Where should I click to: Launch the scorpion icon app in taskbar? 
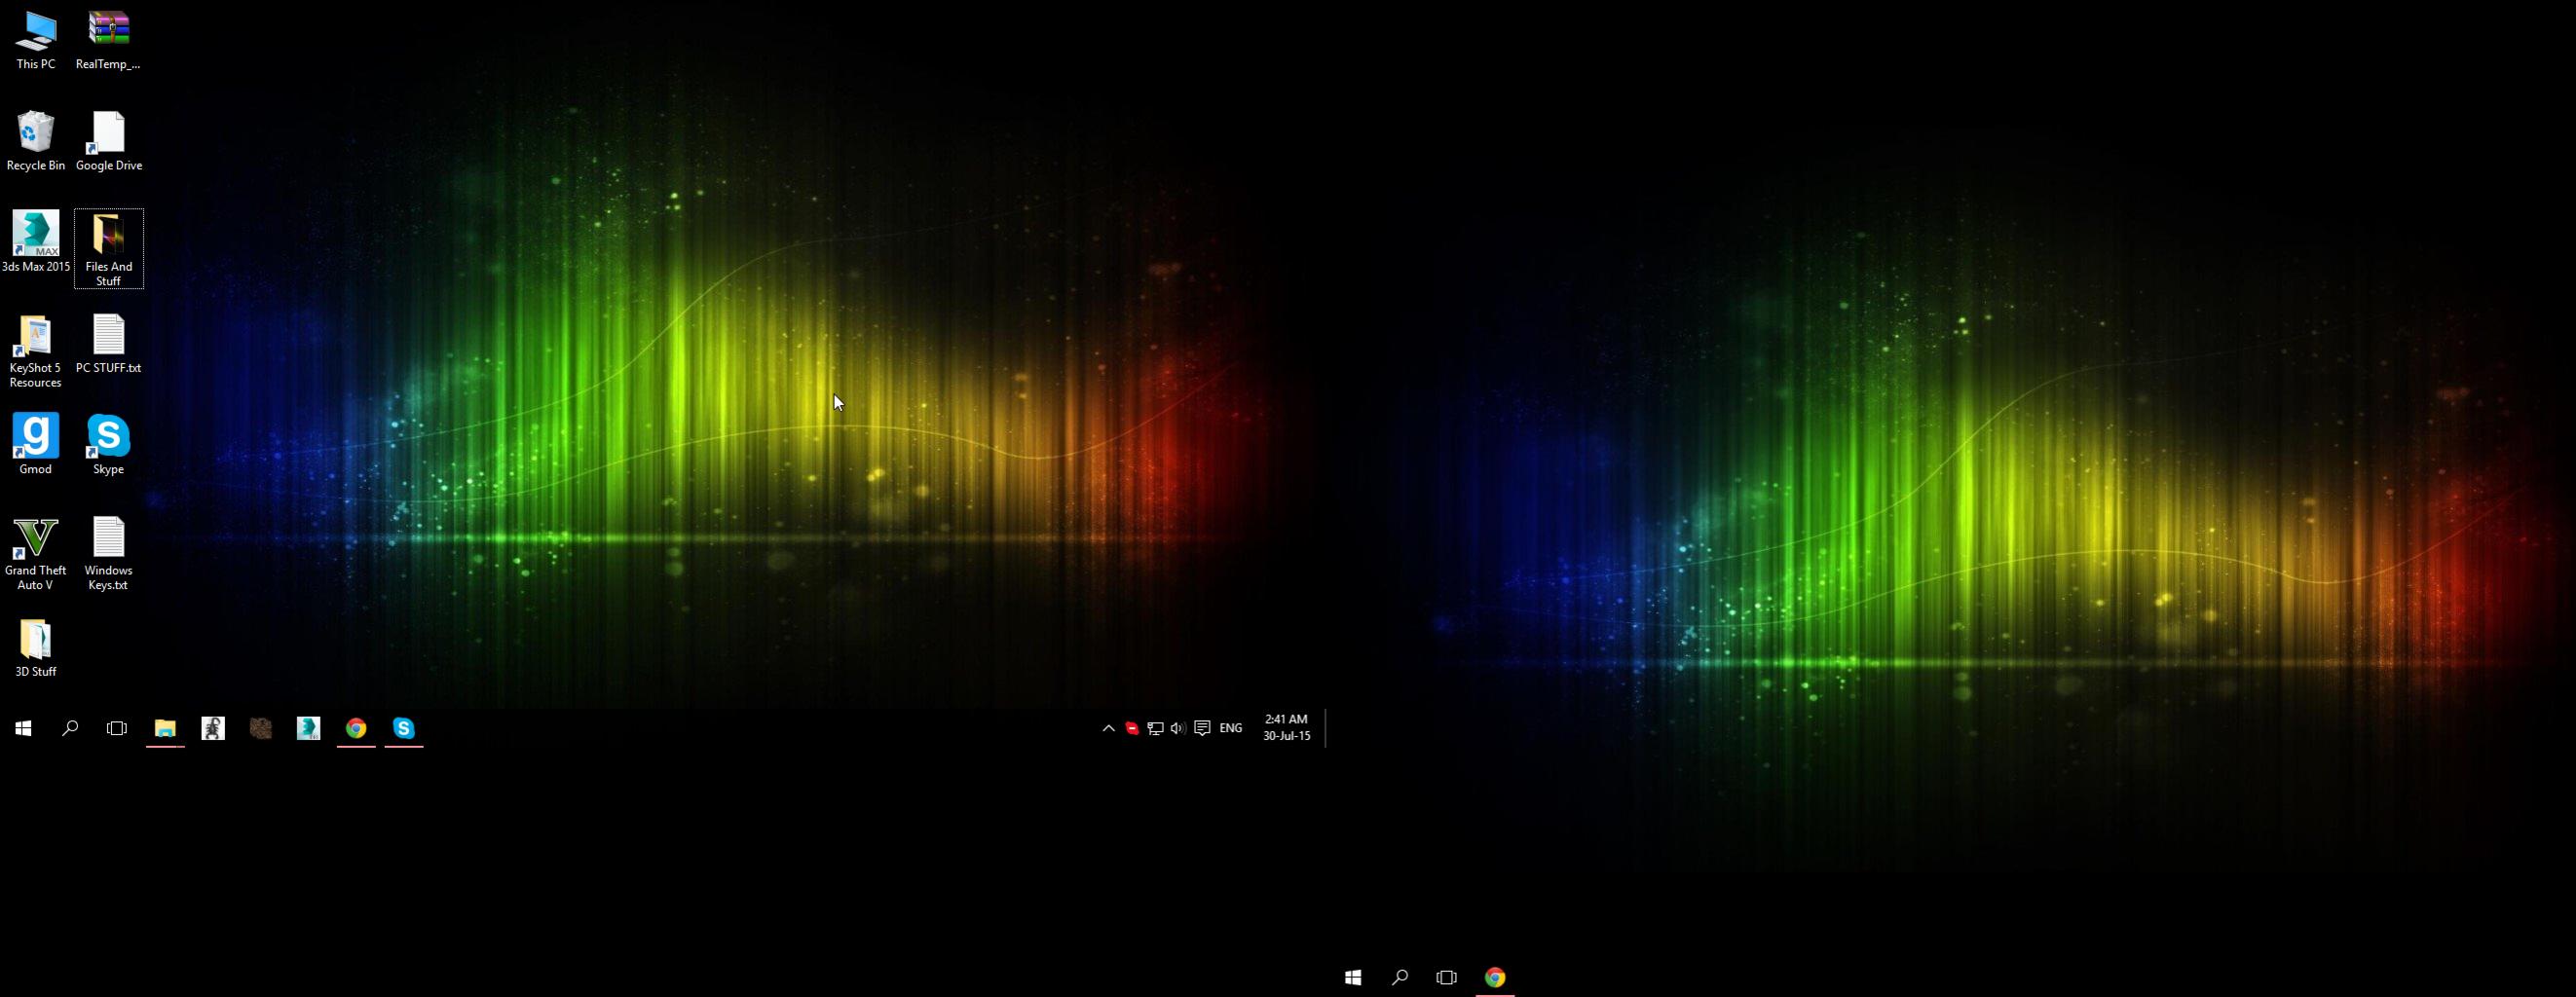click(x=213, y=728)
